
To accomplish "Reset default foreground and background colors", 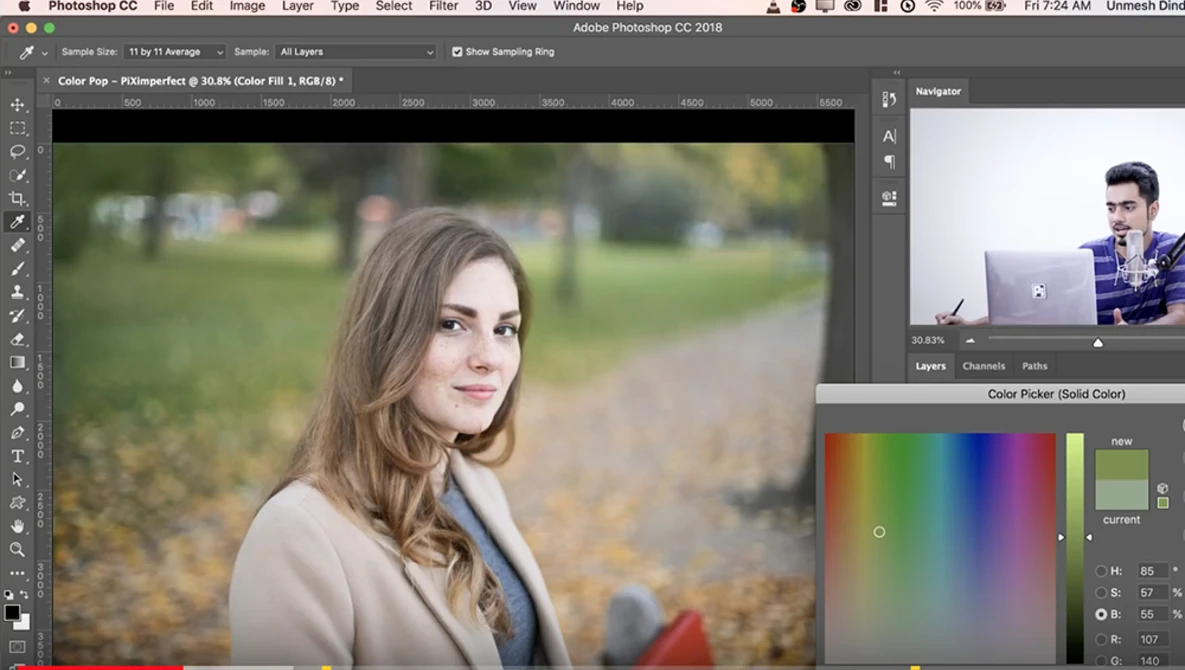I will (8, 594).
